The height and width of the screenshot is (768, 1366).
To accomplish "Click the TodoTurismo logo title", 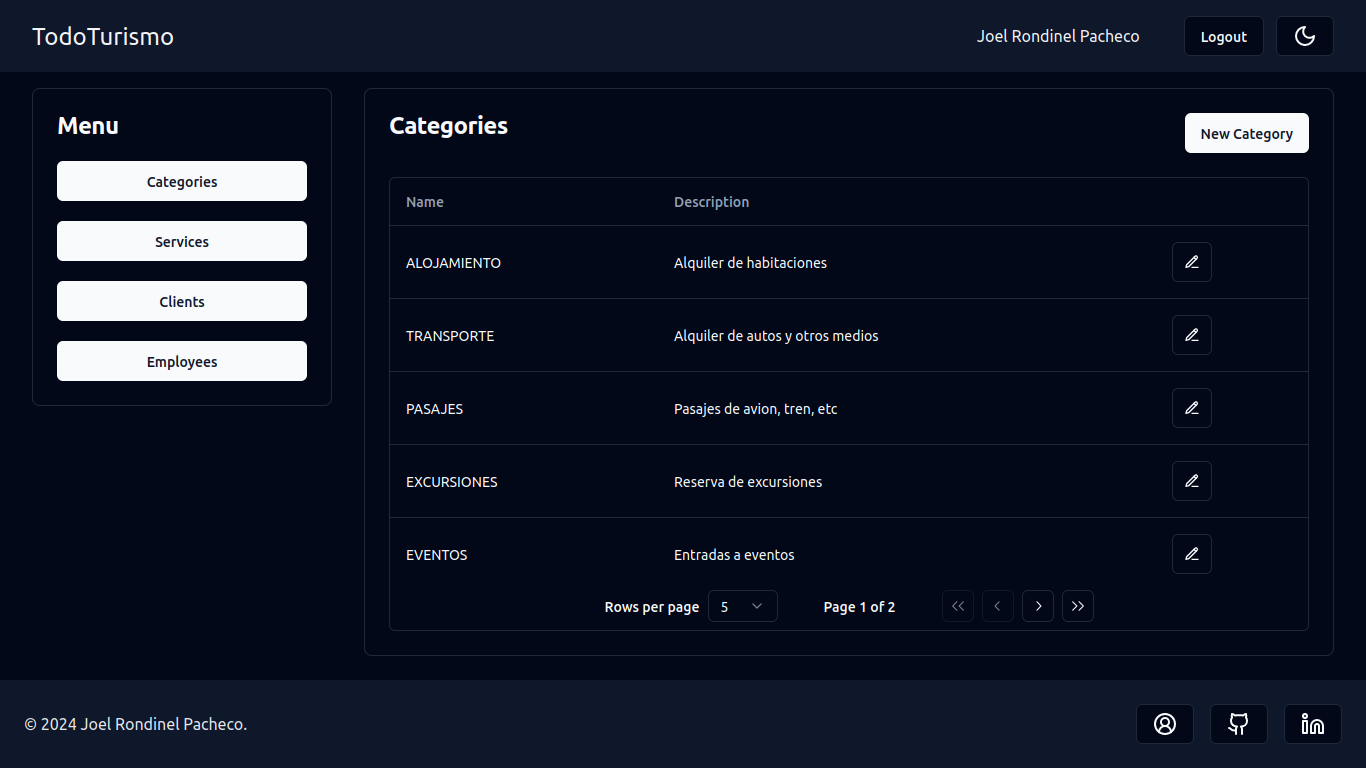I will (103, 36).
